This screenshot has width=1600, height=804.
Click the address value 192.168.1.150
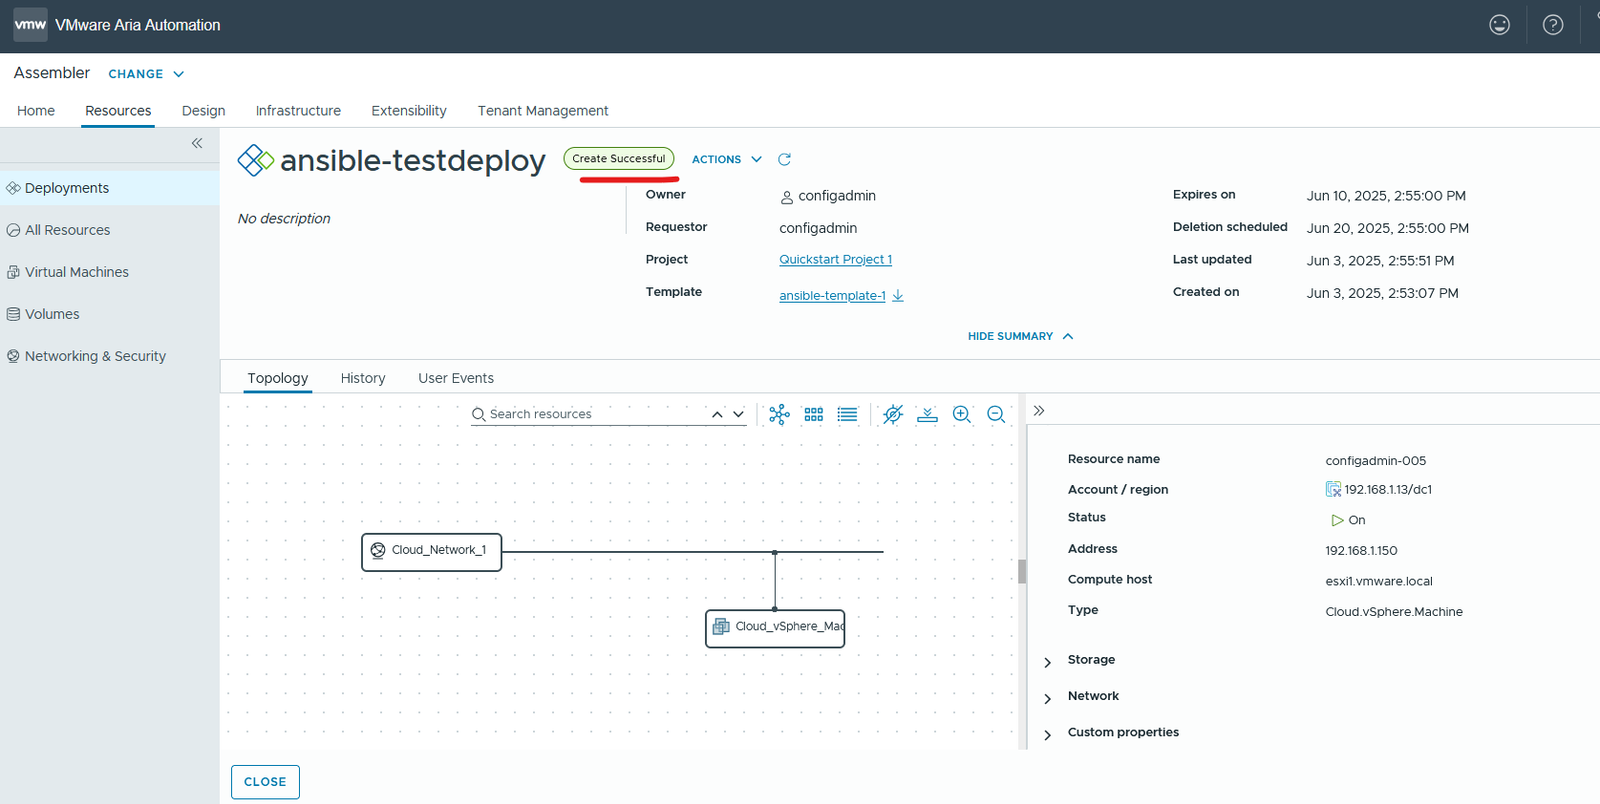coord(1361,551)
